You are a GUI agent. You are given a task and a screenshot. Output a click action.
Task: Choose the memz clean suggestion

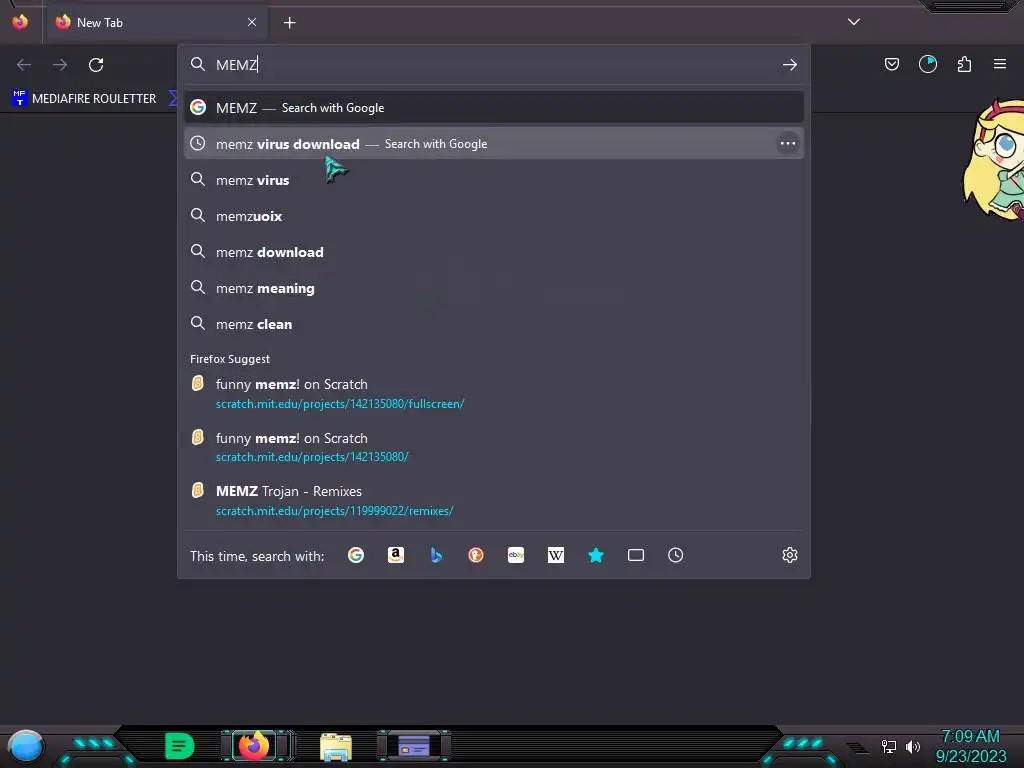pyautogui.click(x=494, y=324)
